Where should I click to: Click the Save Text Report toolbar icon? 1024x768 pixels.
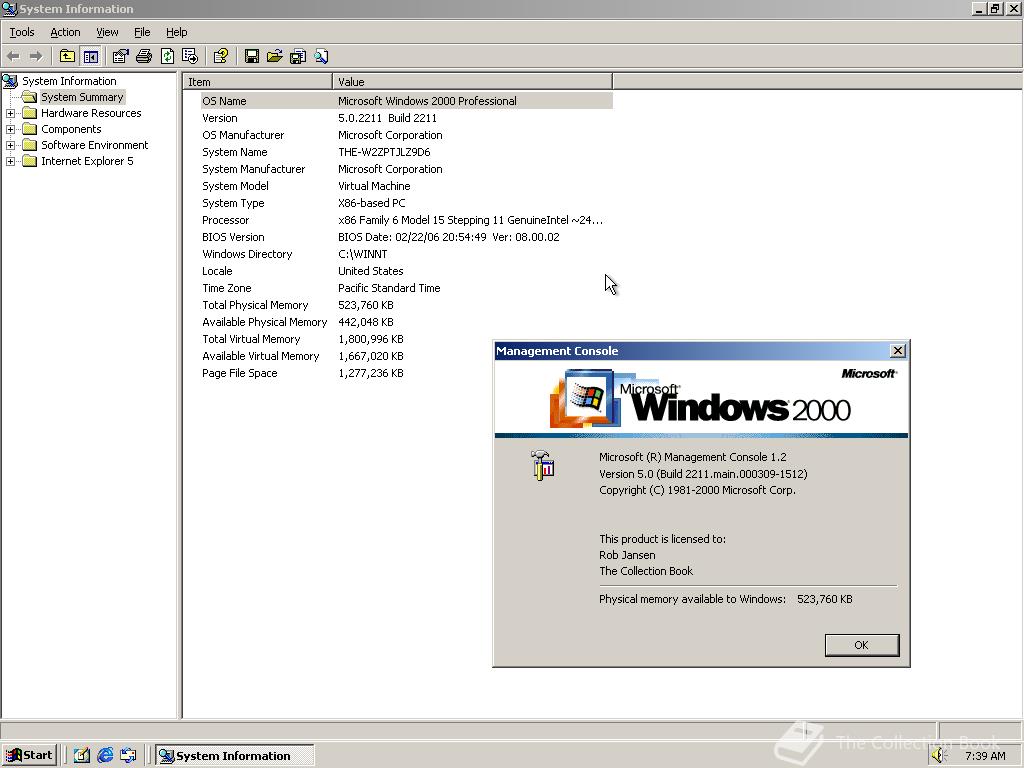pos(298,57)
